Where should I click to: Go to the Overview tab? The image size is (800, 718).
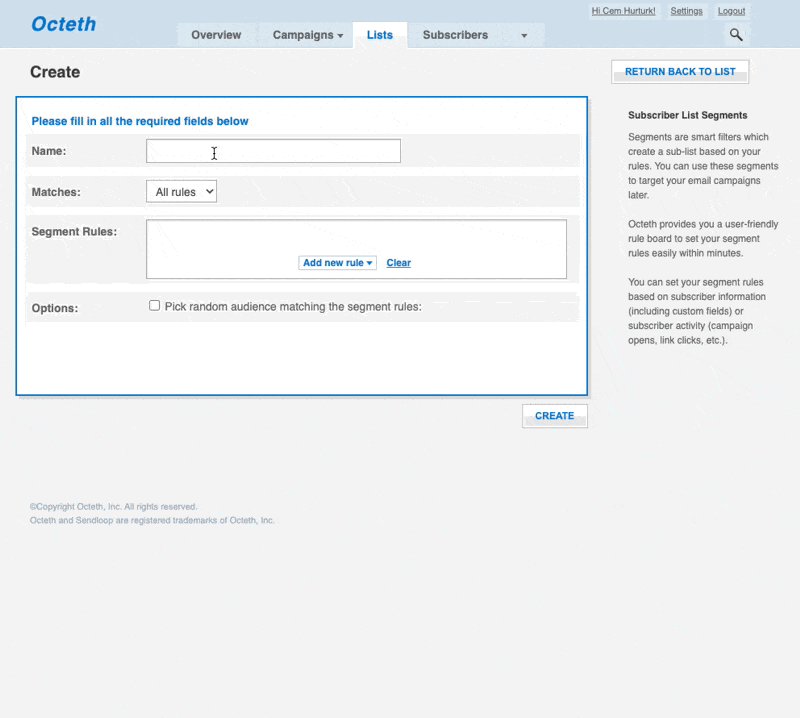216,35
